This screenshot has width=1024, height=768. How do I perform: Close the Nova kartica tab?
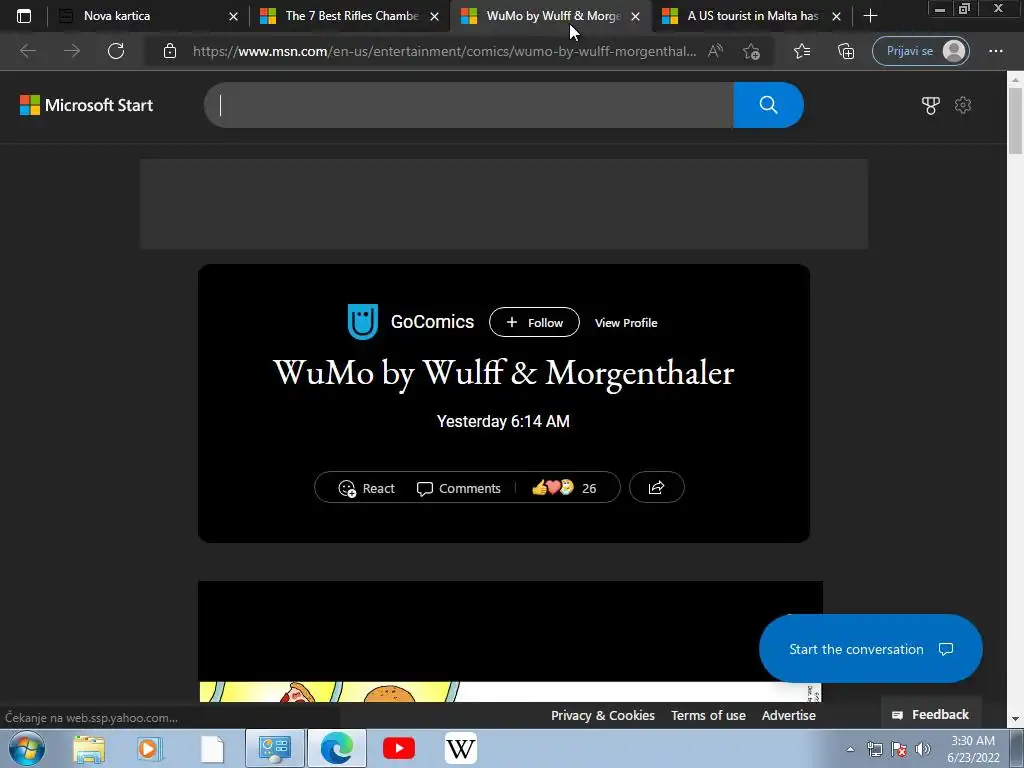233,16
